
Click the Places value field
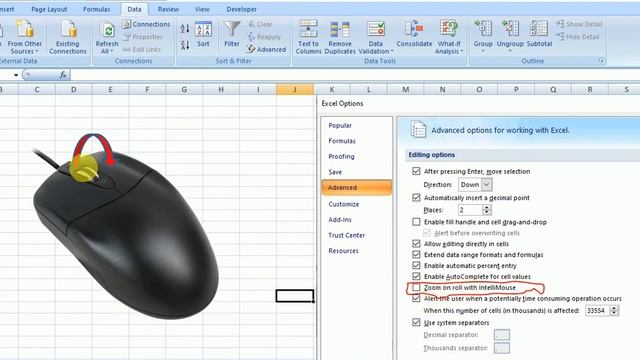pos(470,210)
